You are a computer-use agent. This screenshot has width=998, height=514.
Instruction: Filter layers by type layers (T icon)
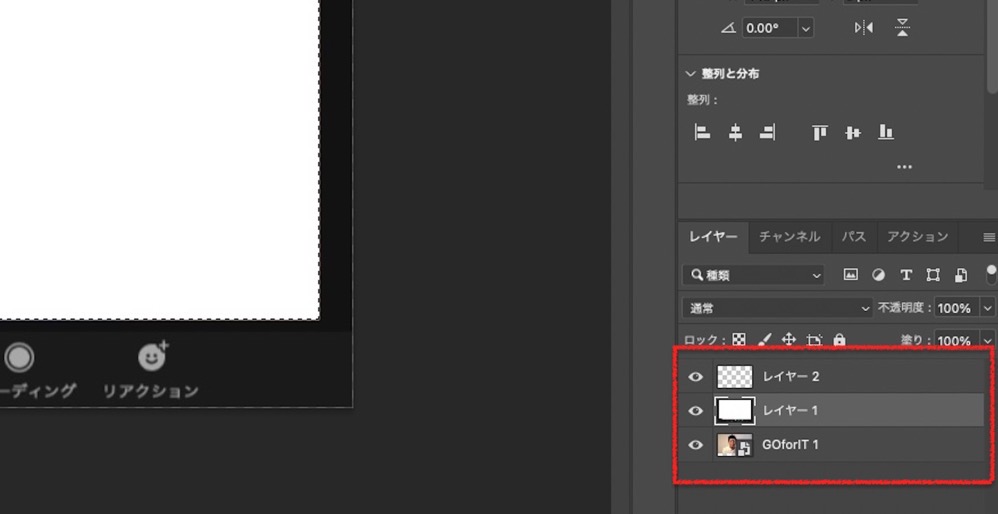point(906,275)
